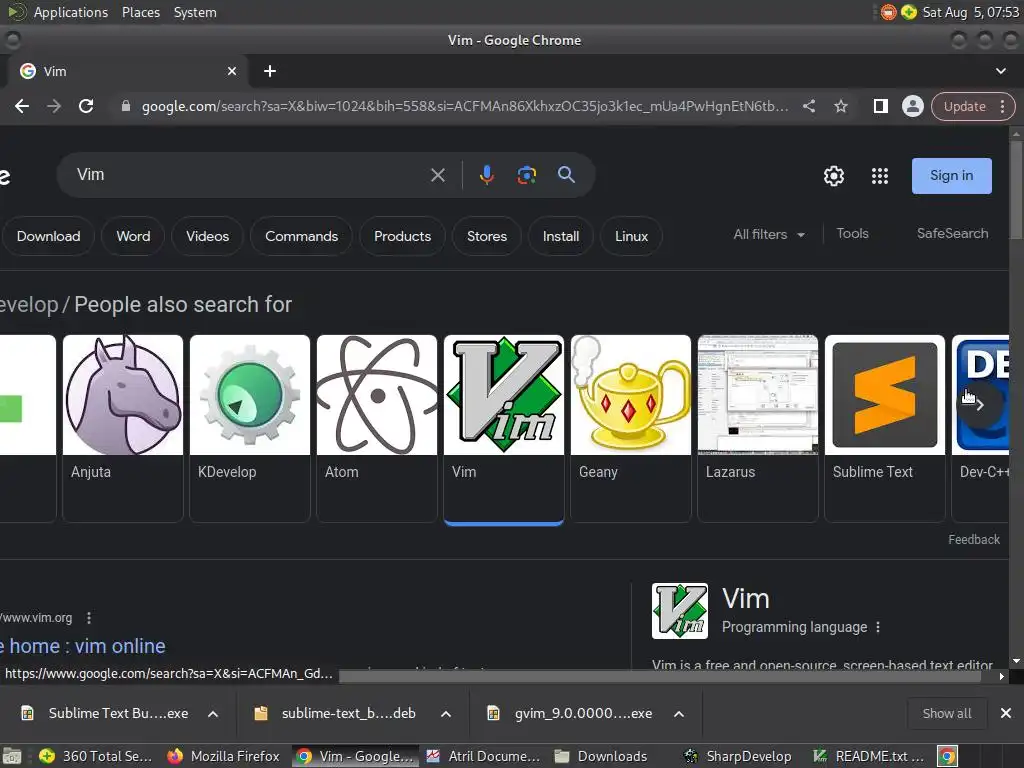Submit search with magnifier icon
Screen dimensions: 1024x768
(x=566, y=175)
